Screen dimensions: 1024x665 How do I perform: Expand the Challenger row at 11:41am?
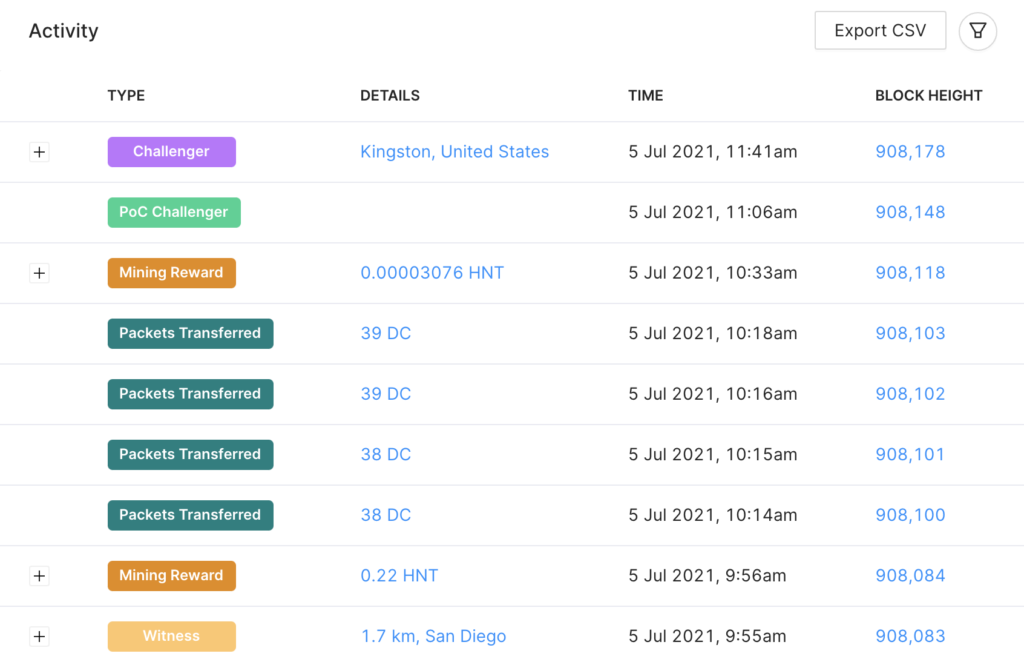pos(39,152)
